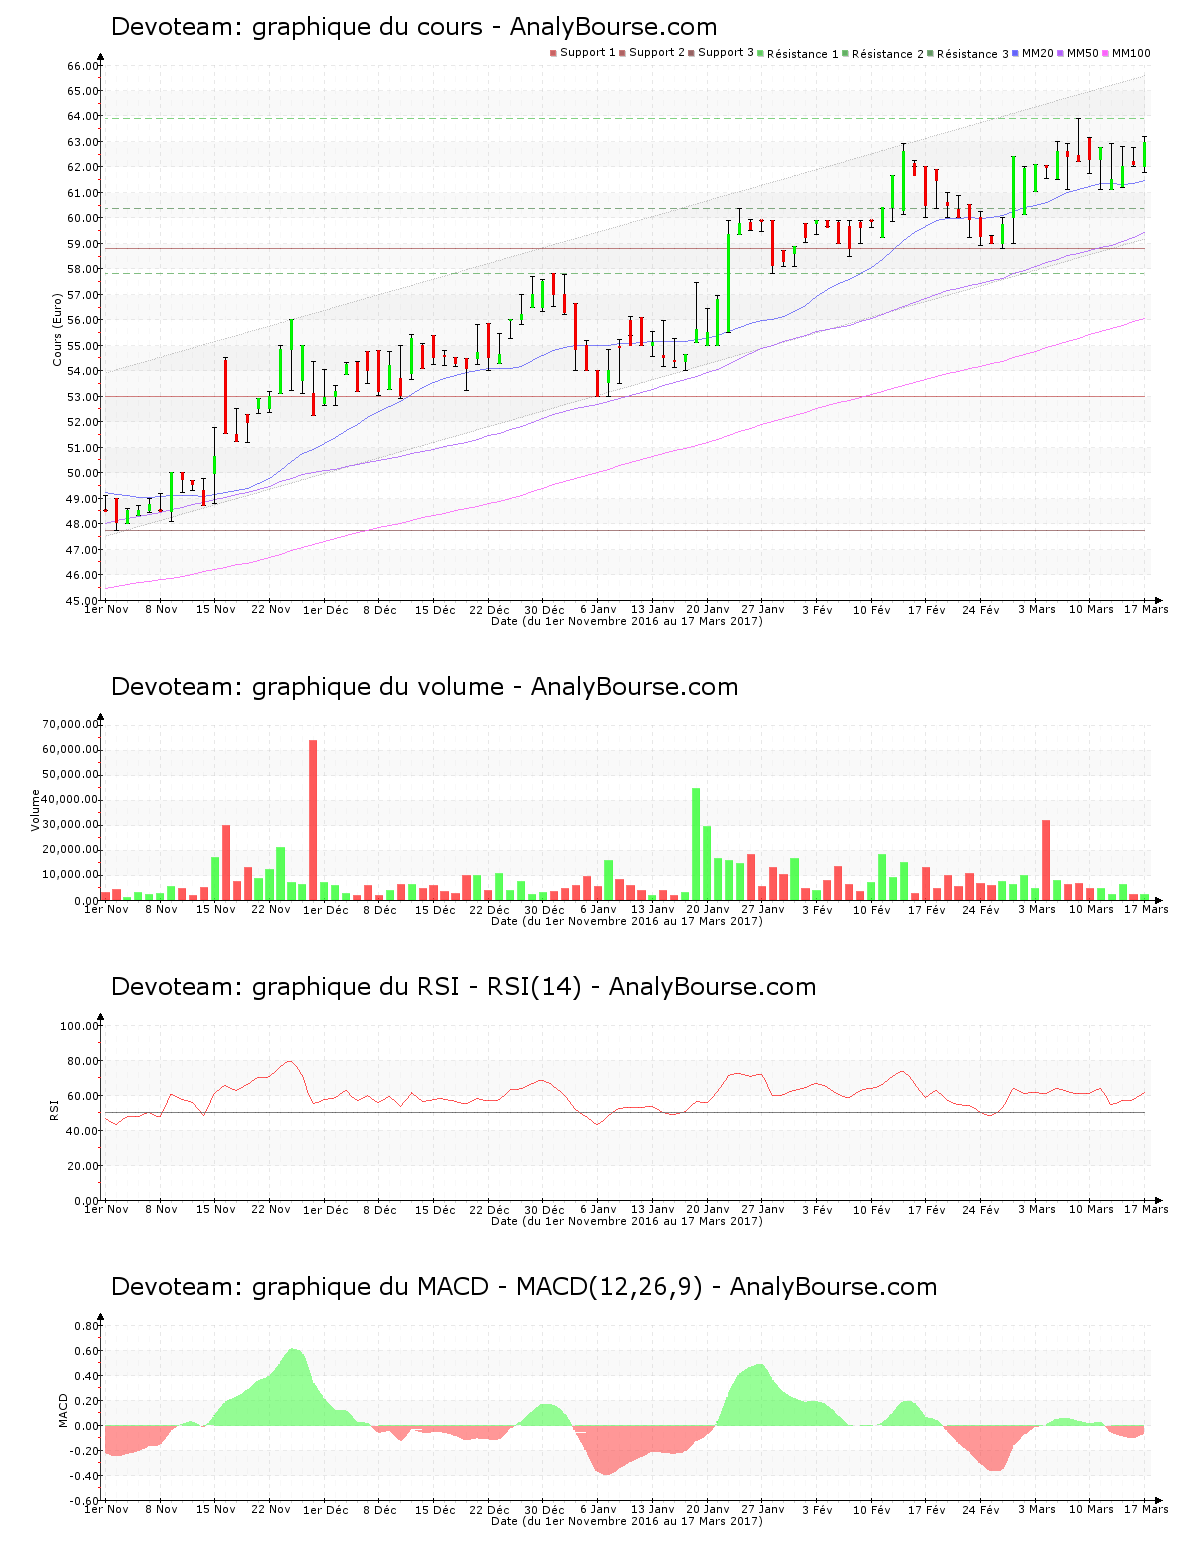
Task: Select the Support 3 legend label
Action: pyautogui.click(x=726, y=53)
